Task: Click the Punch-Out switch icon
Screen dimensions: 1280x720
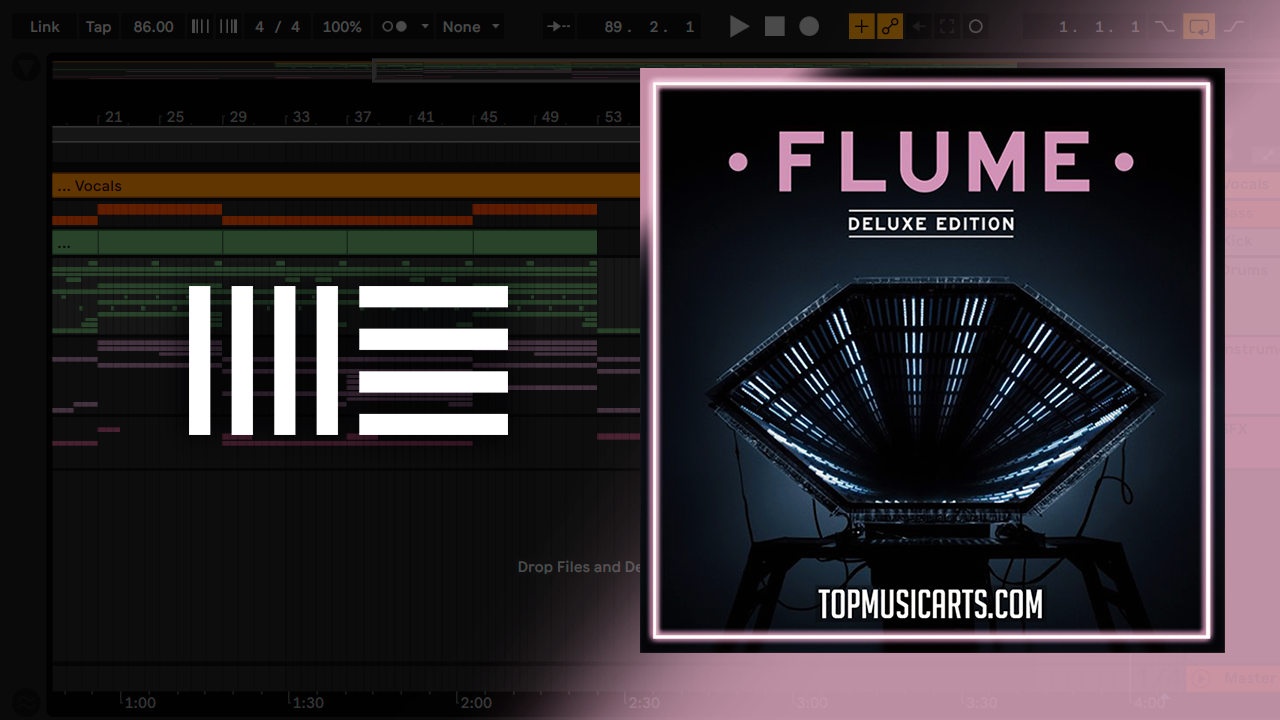Action: click(1233, 27)
